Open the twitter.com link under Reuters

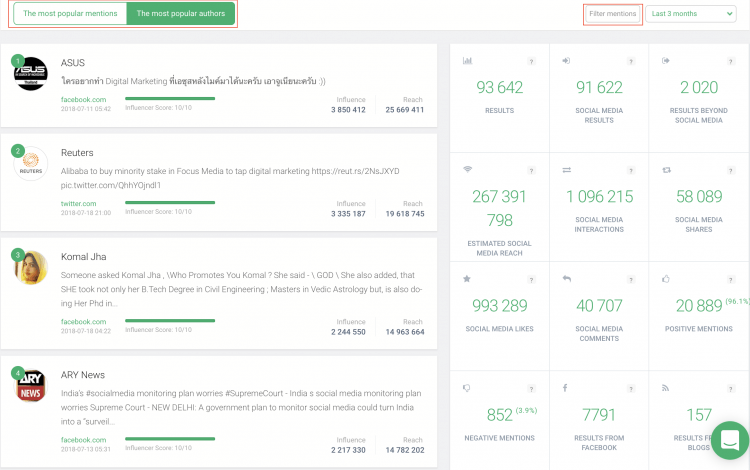point(78,204)
